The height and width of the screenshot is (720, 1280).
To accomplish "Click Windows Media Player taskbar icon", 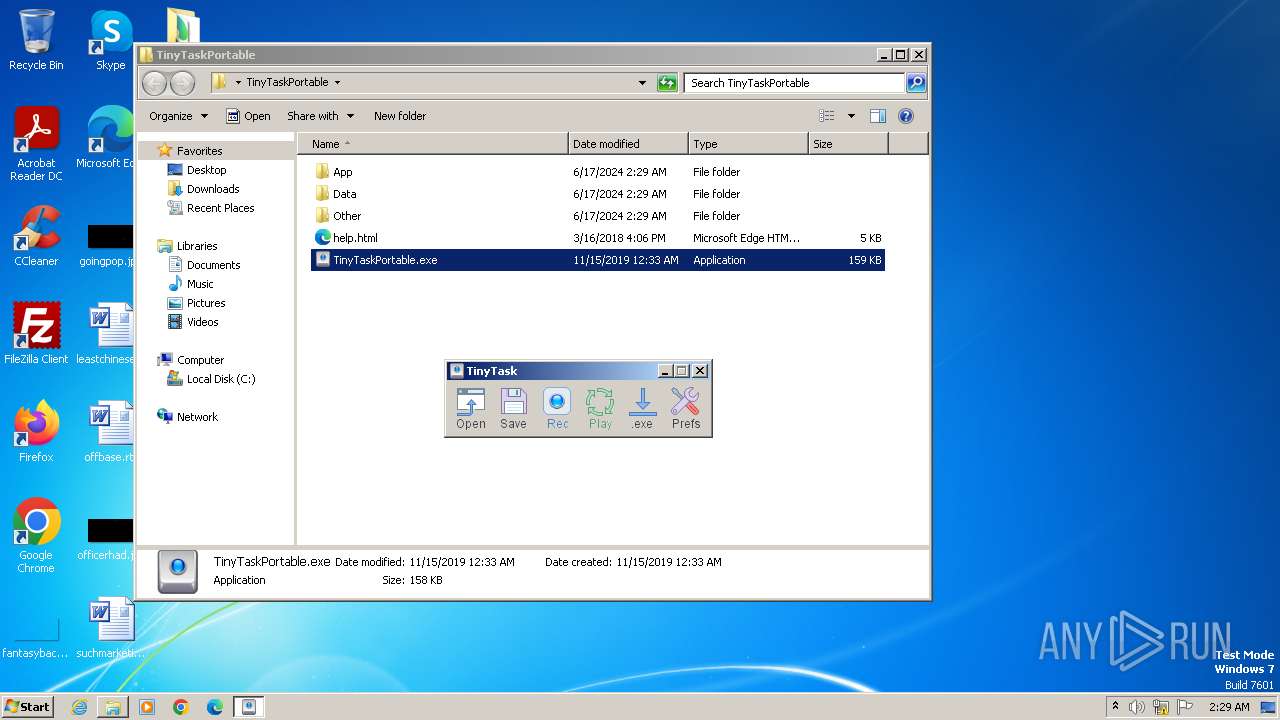I will [147, 707].
